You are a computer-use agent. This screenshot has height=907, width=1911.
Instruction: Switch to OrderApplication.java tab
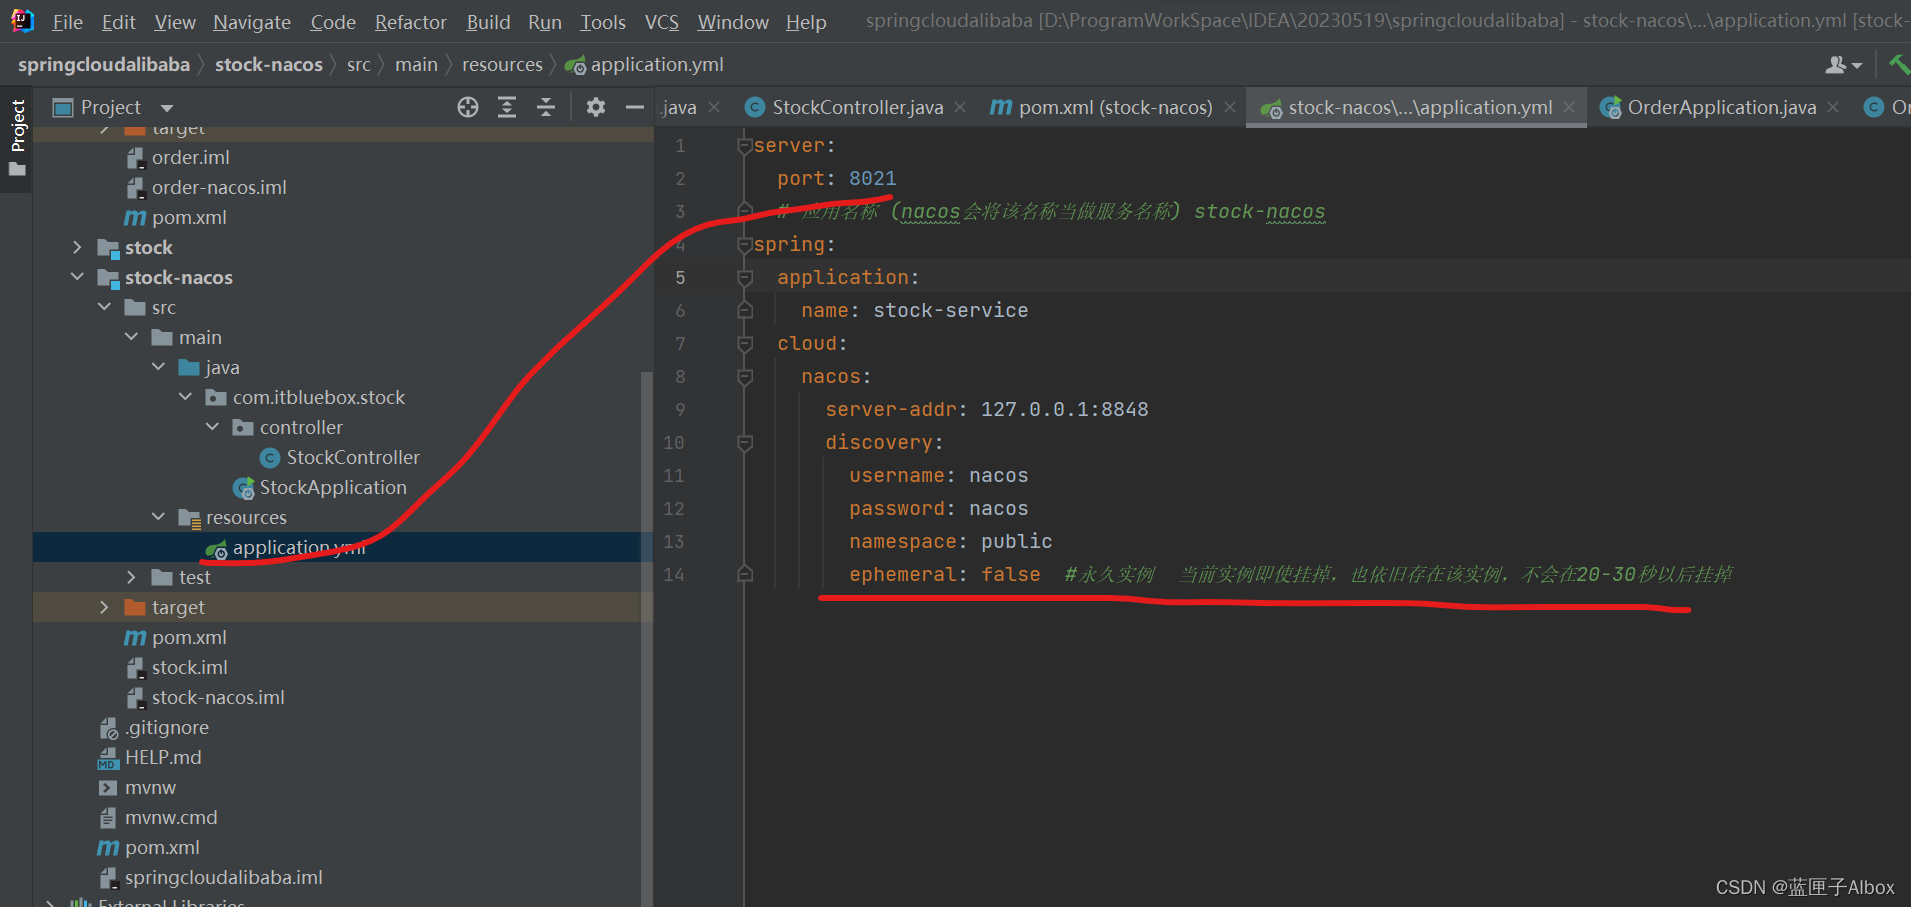tap(1721, 107)
